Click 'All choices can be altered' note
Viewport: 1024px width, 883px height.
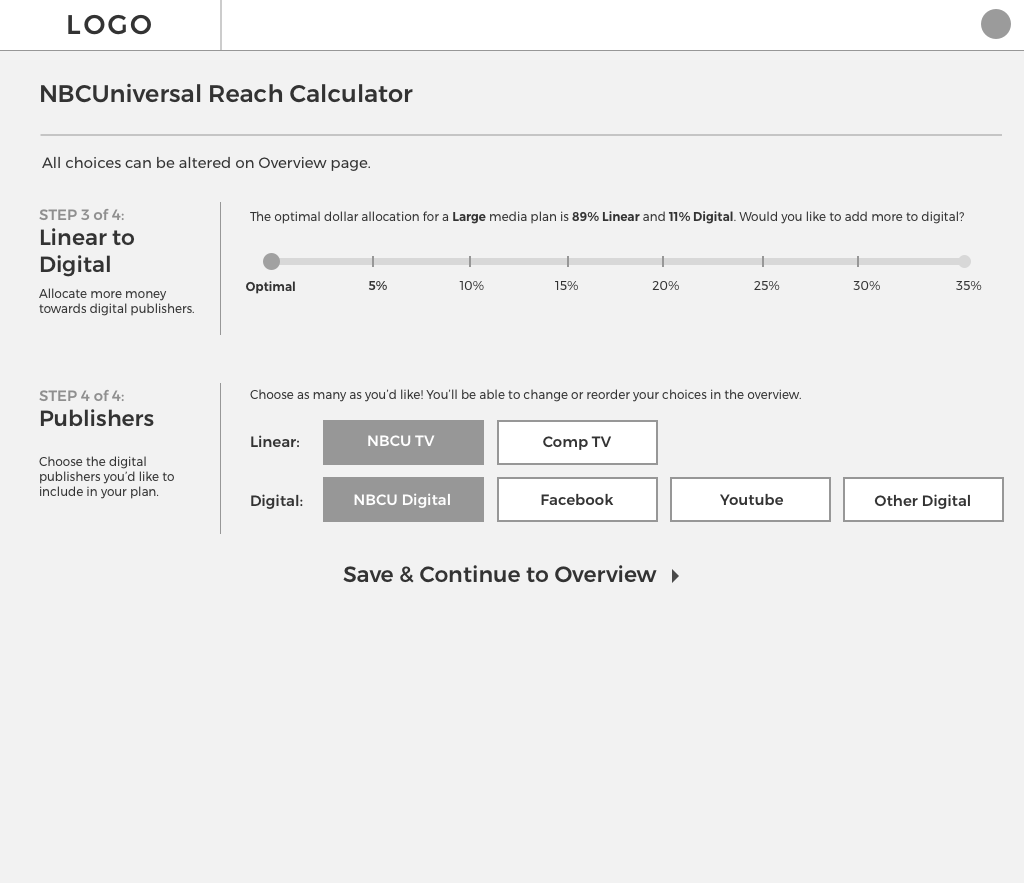pos(206,163)
